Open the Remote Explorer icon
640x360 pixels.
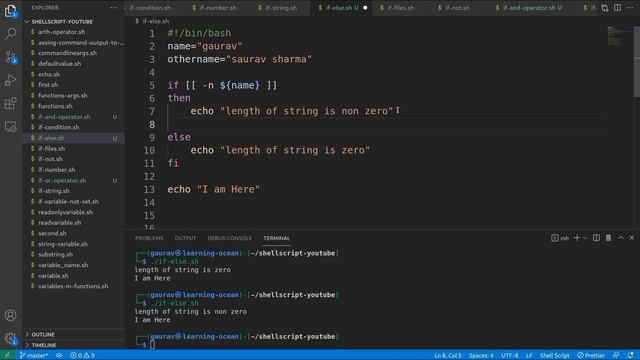pos(11,127)
